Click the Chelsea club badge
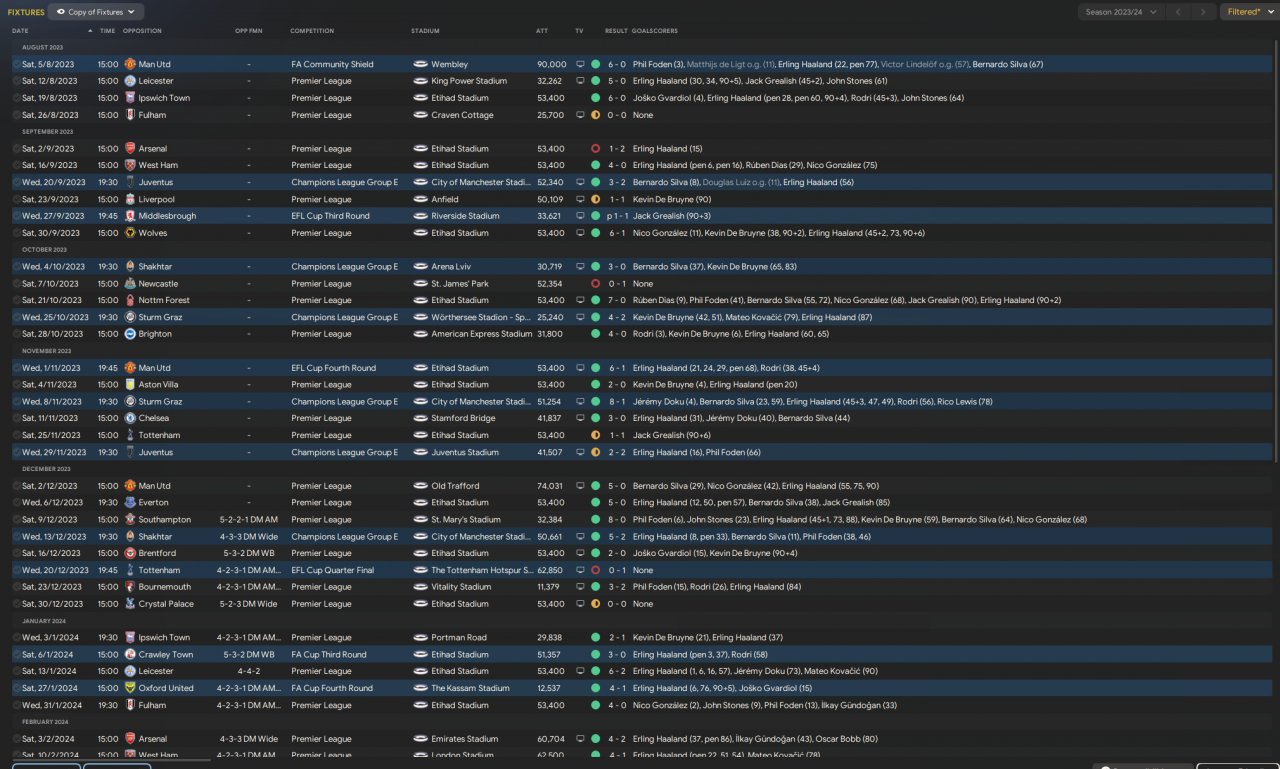Viewport: 1280px width, 769px height. (129, 418)
